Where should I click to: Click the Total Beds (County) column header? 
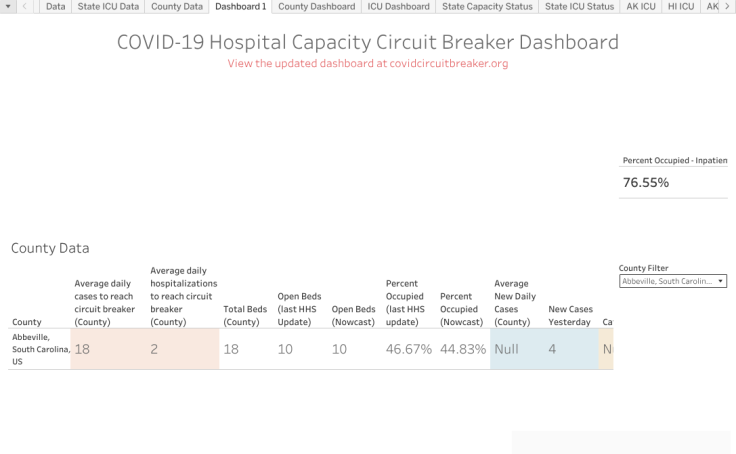245,316
